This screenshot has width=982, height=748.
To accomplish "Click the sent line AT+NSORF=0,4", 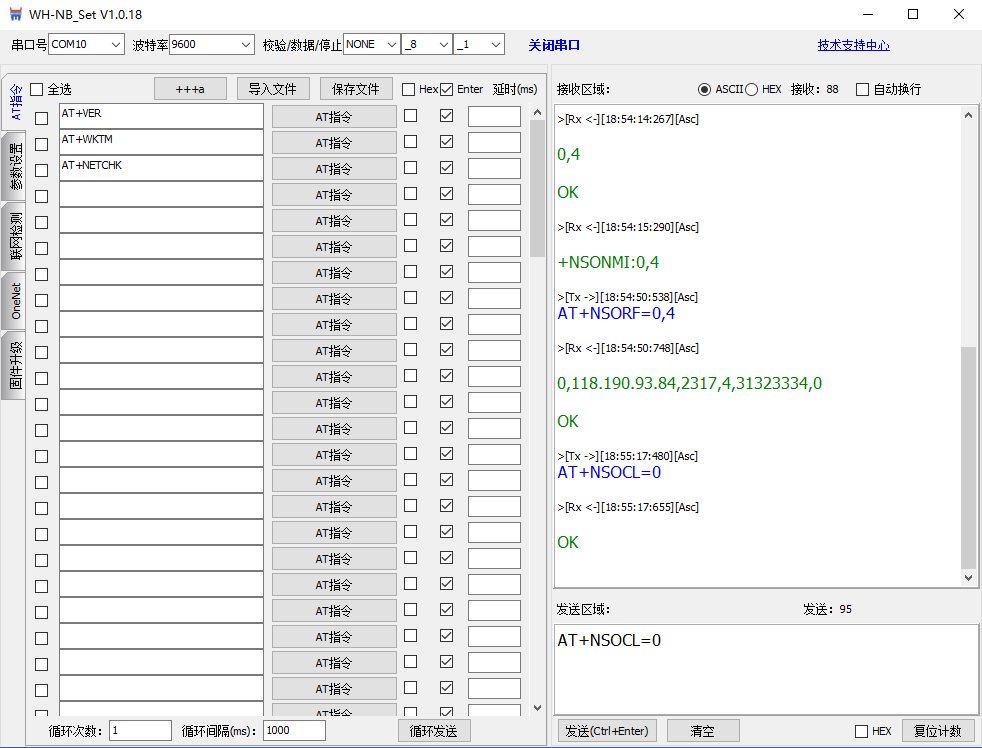I will click(x=616, y=313).
